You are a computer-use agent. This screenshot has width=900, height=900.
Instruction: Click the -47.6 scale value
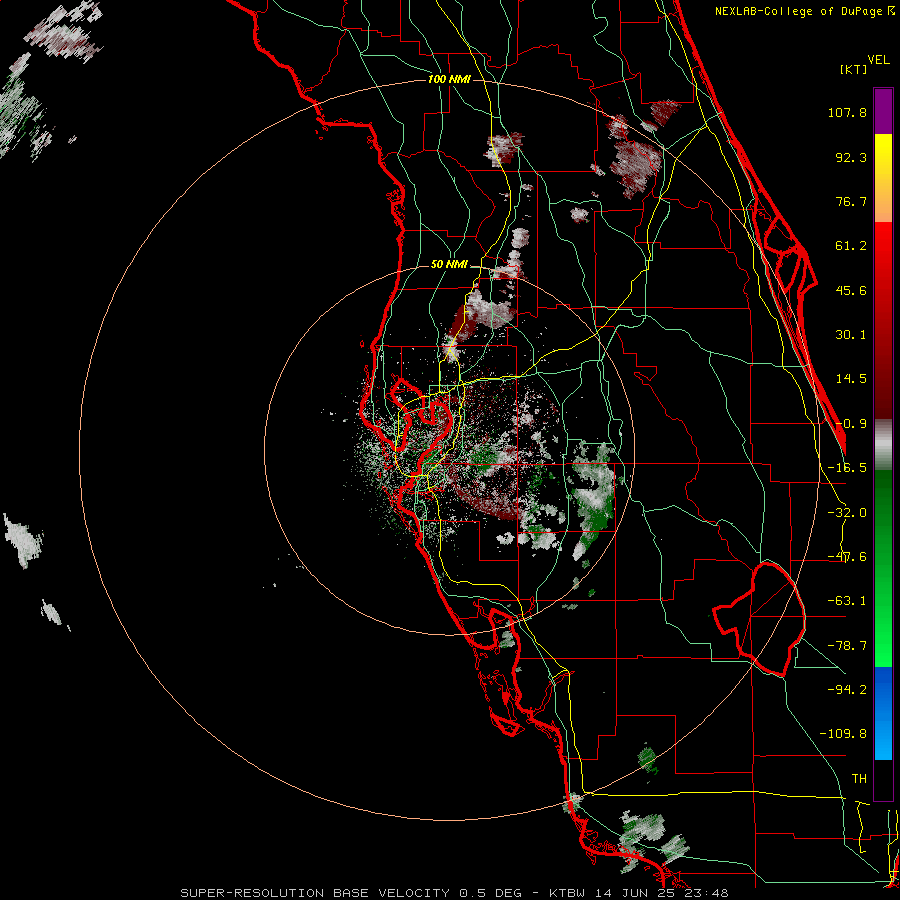point(847,557)
